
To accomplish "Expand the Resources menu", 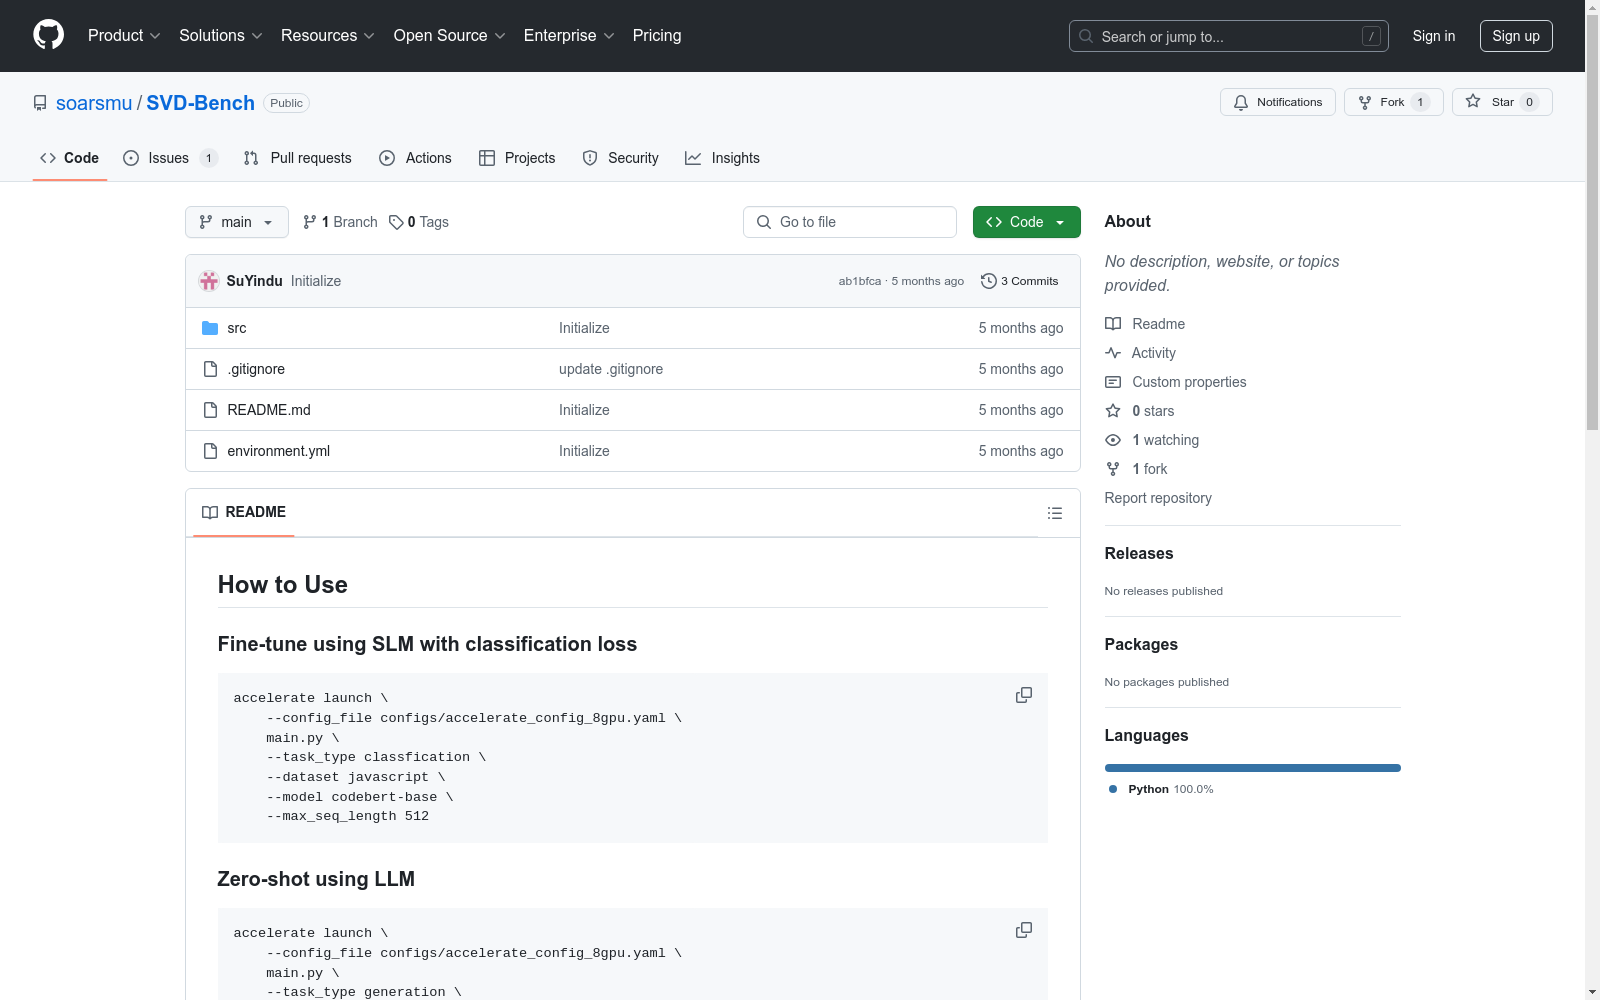I will [x=328, y=35].
